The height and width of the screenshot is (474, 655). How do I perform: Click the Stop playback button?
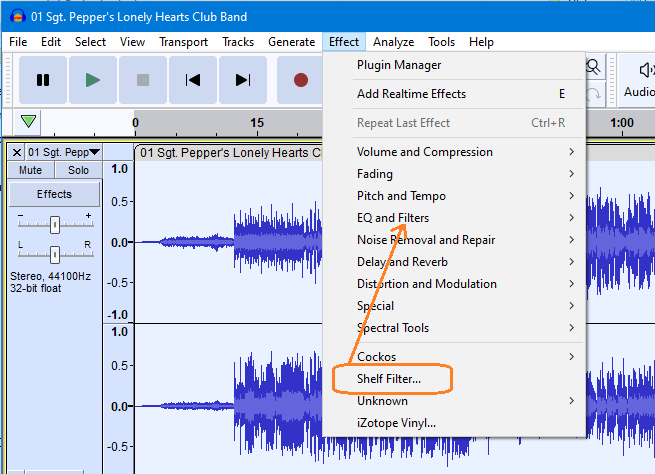click(142, 80)
